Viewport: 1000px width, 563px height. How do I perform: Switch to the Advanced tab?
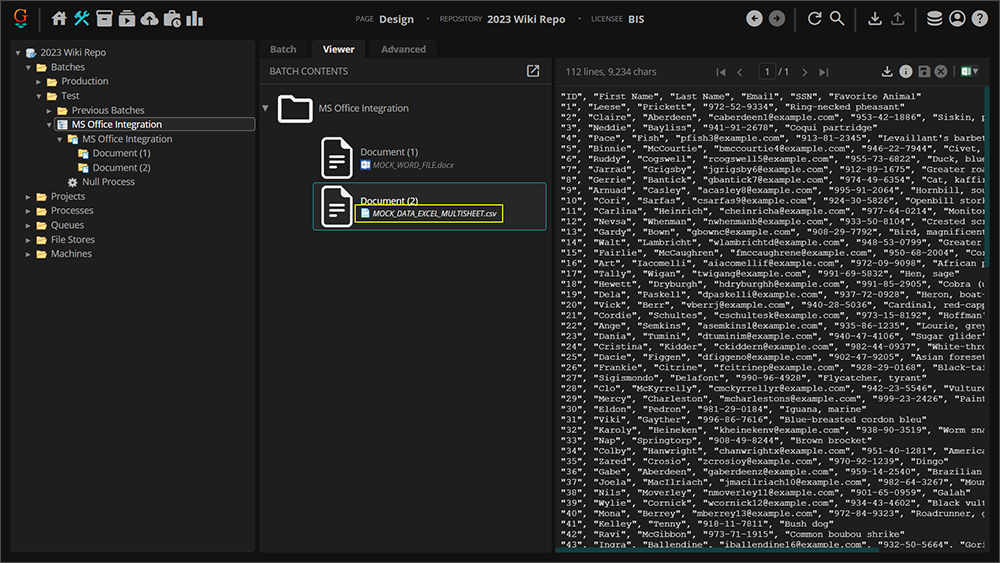tap(403, 49)
